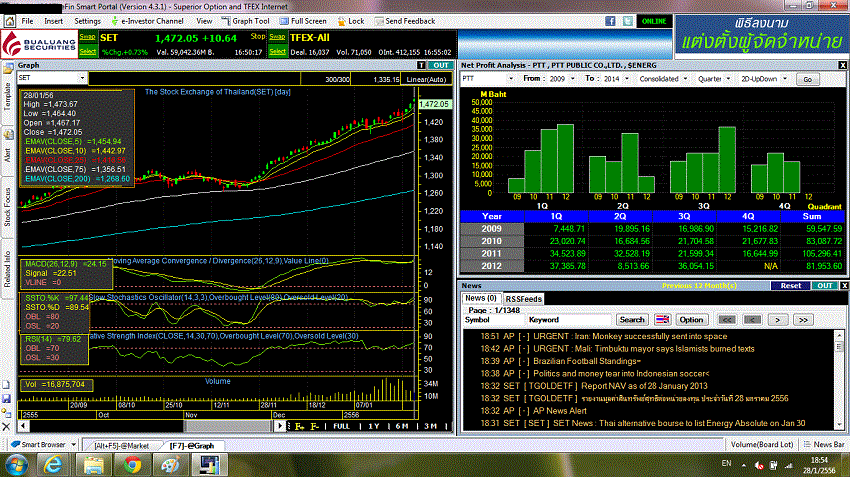The image size is (850, 477).
Task: Open the PTT symbol dropdown in Net Profit Analysis
Action: pos(510,79)
